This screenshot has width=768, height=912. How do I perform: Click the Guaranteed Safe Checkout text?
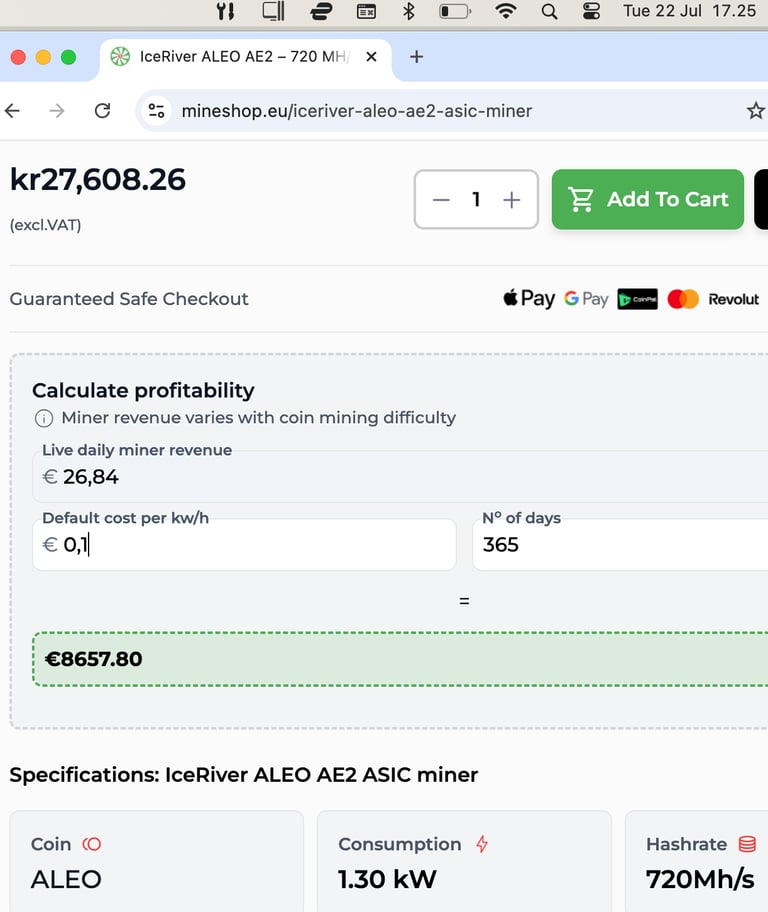(x=129, y=299)
